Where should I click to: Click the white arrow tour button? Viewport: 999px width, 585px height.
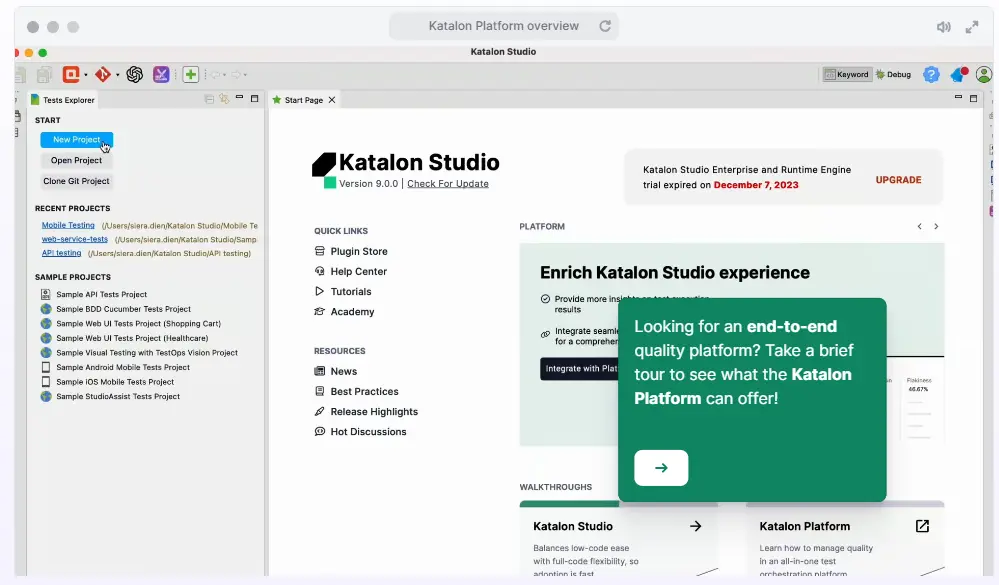click(661, 468)
